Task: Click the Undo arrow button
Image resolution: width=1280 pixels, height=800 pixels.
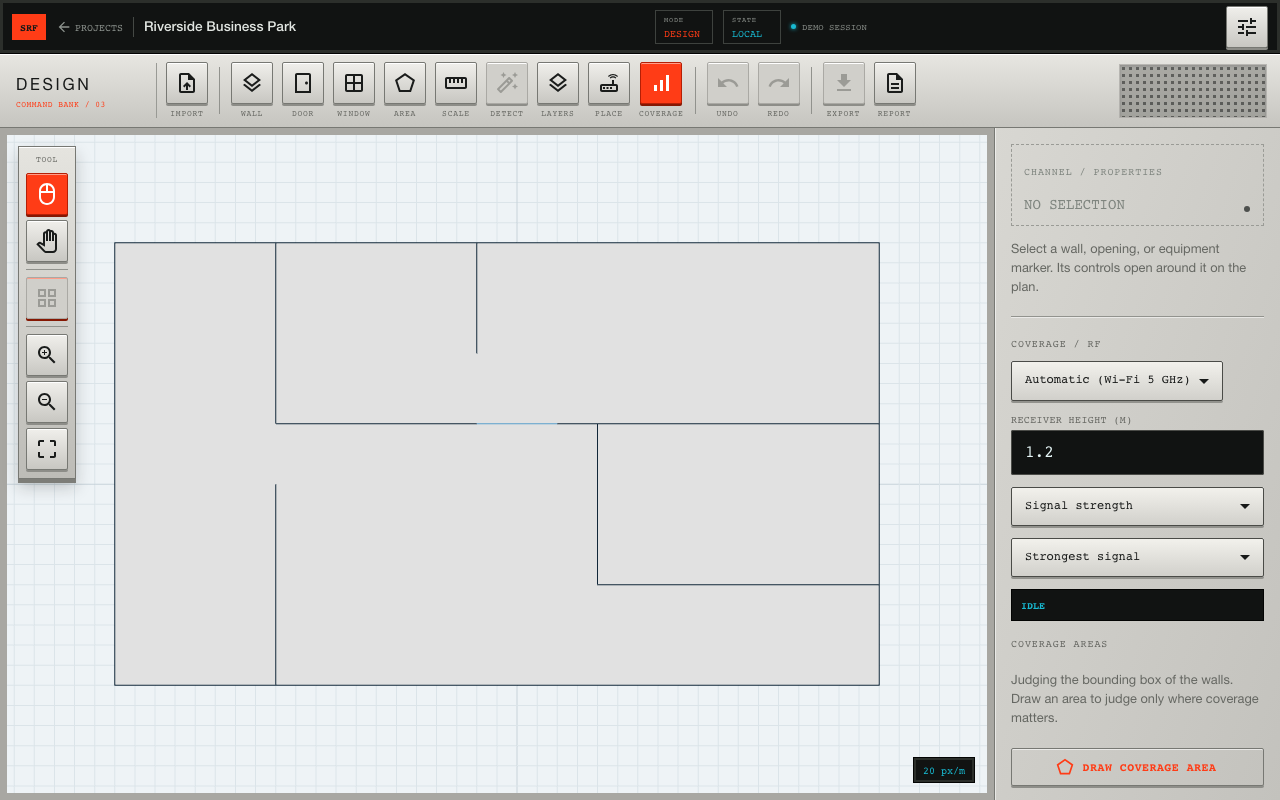Action: [x=728, y=84]
